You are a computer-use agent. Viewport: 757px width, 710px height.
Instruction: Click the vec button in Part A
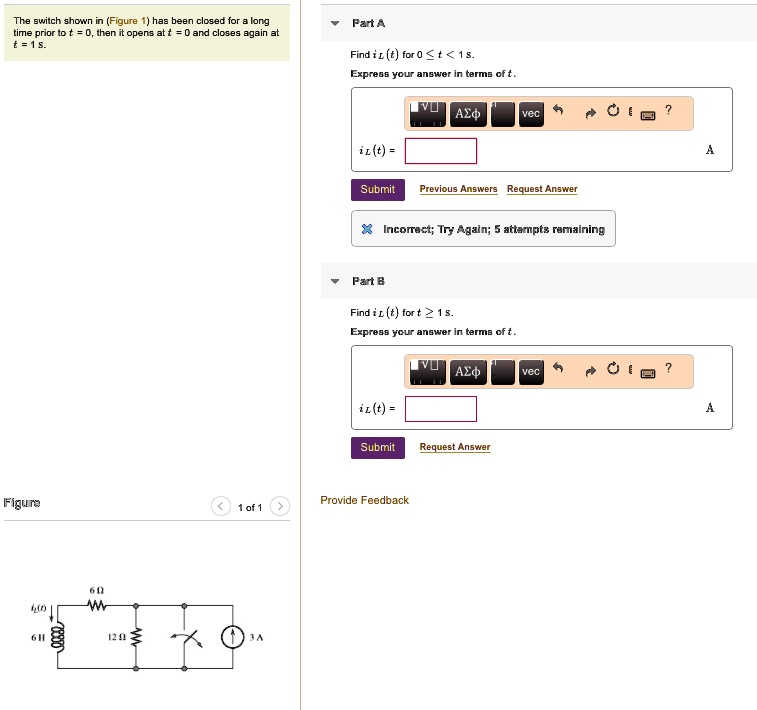(531, 114)
